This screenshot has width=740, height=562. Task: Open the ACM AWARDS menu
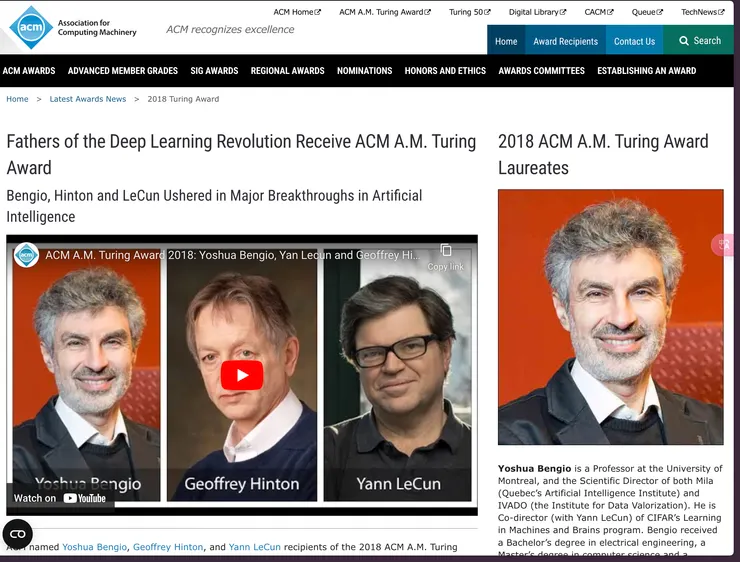click(x=29, y=71)
